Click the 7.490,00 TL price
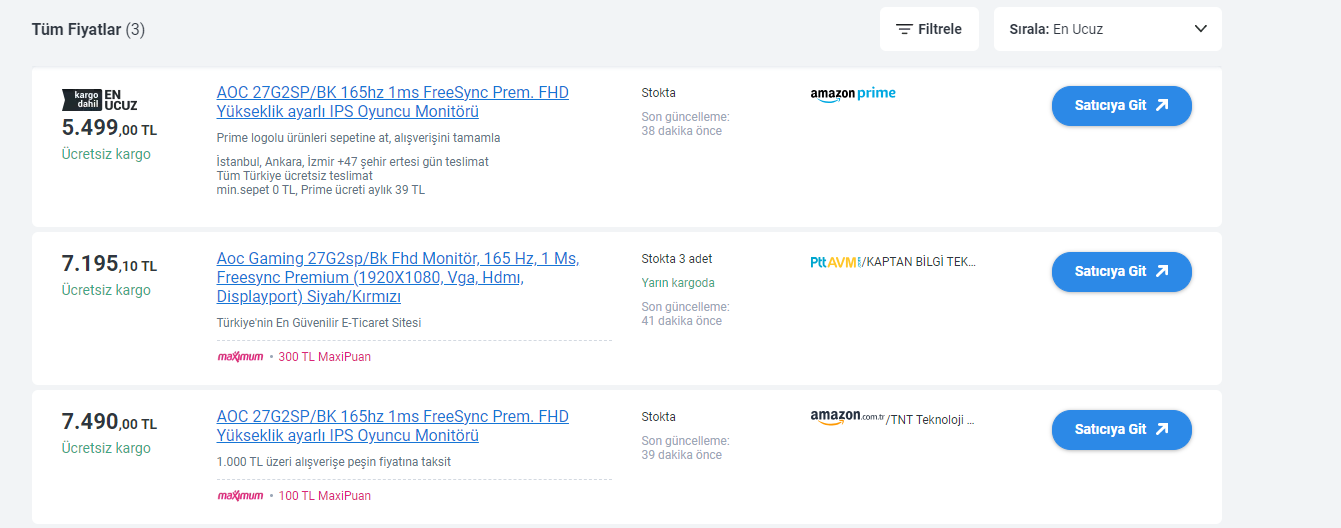Image resolution: width=1341 pixels, height=528 pixels. [x=109, y=423]
